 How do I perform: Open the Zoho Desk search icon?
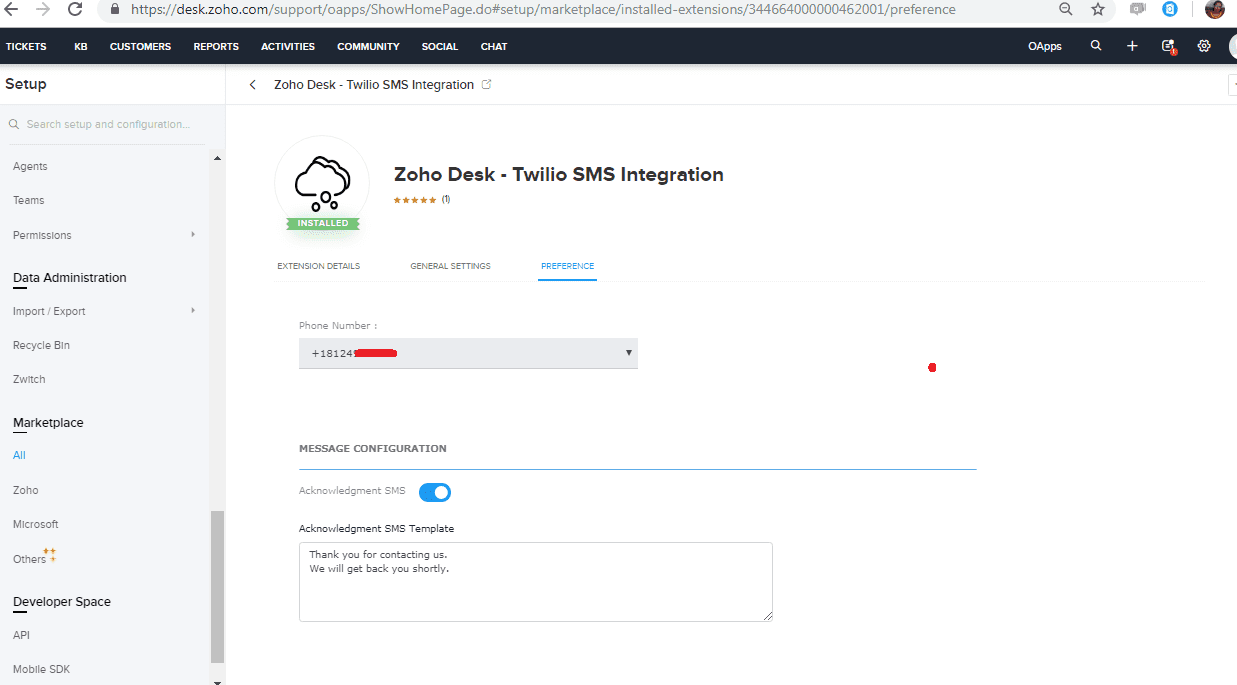(1096, 46)
